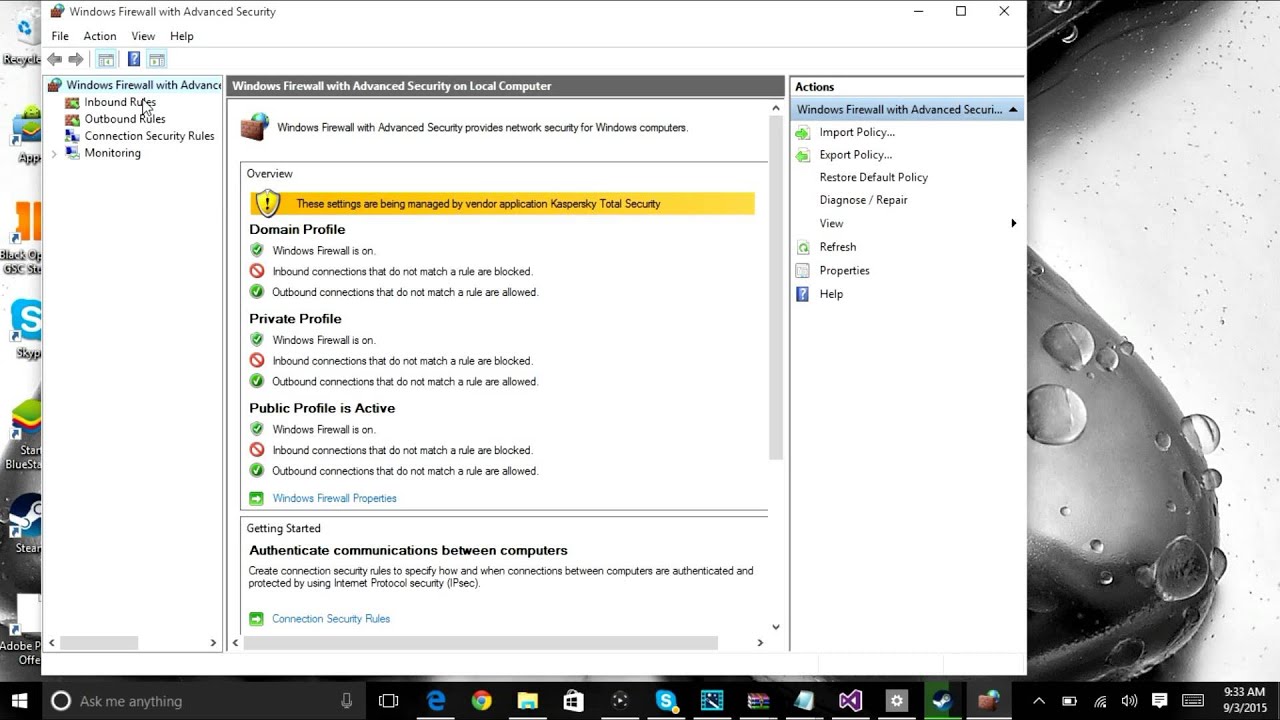Open File Explorer from the taskbar
The image size is (1280, 720).
(528, 701)
